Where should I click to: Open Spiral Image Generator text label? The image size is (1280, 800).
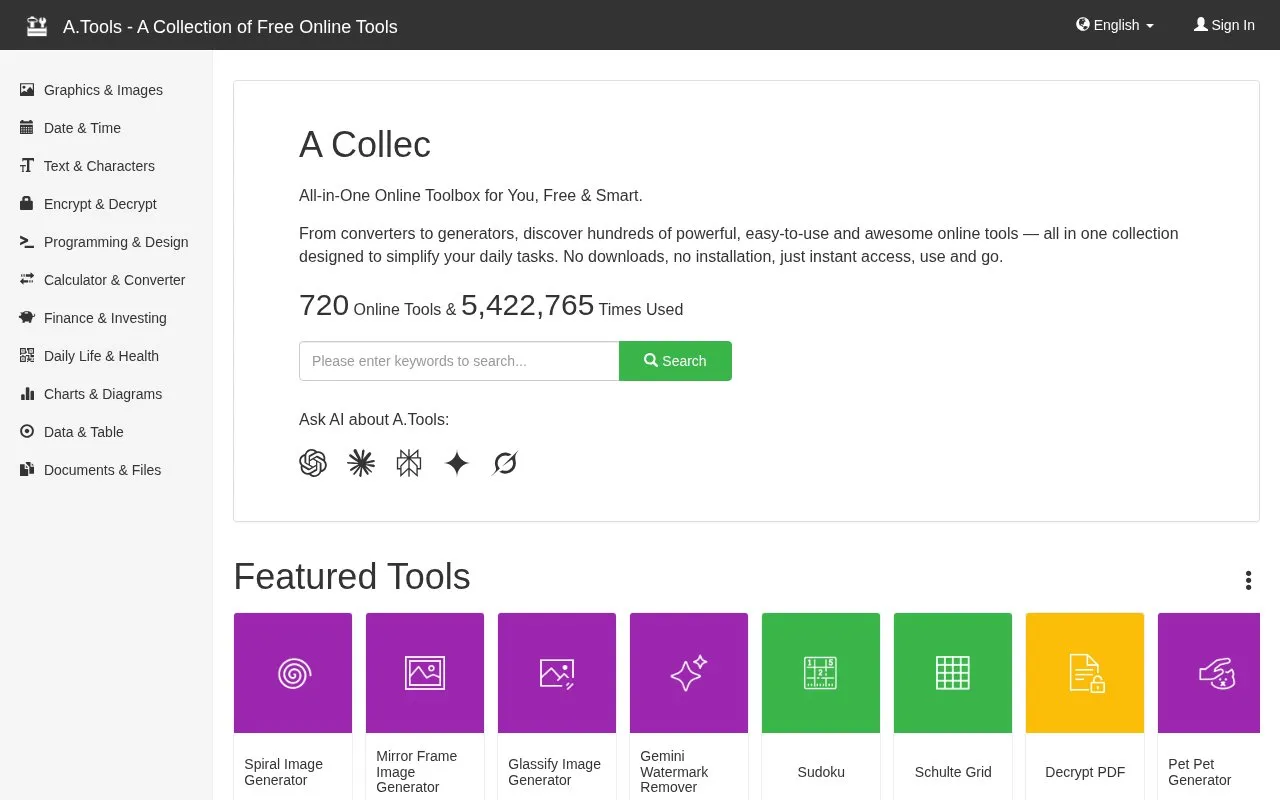(x=283, y=772)
